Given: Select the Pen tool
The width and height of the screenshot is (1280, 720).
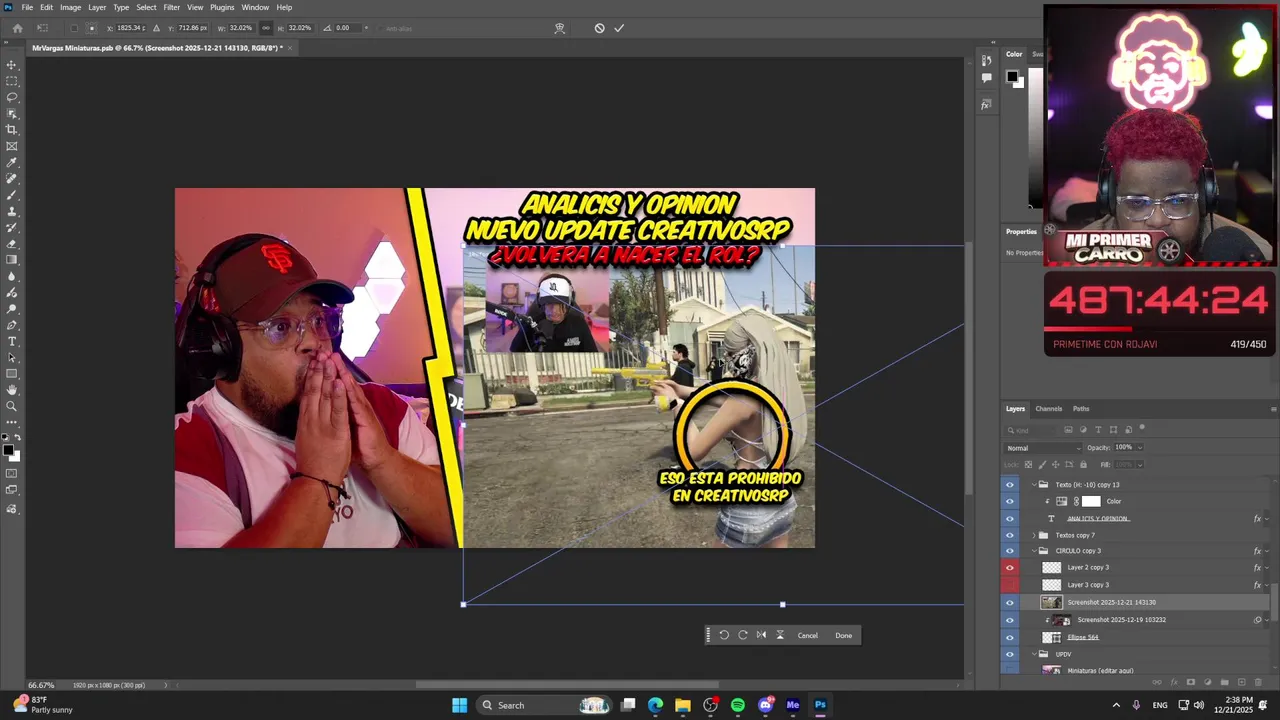Looking at the screenshot, I should coord(12,325).
